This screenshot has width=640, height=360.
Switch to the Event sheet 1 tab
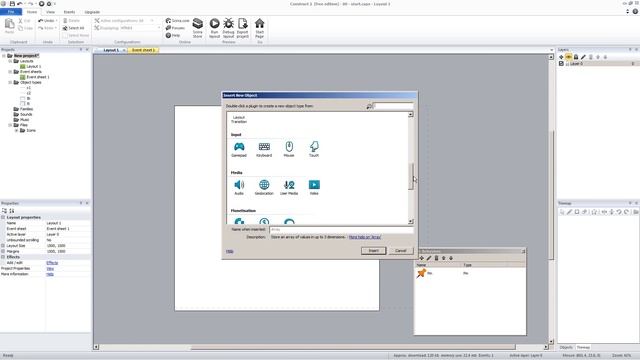pos(143,50)
